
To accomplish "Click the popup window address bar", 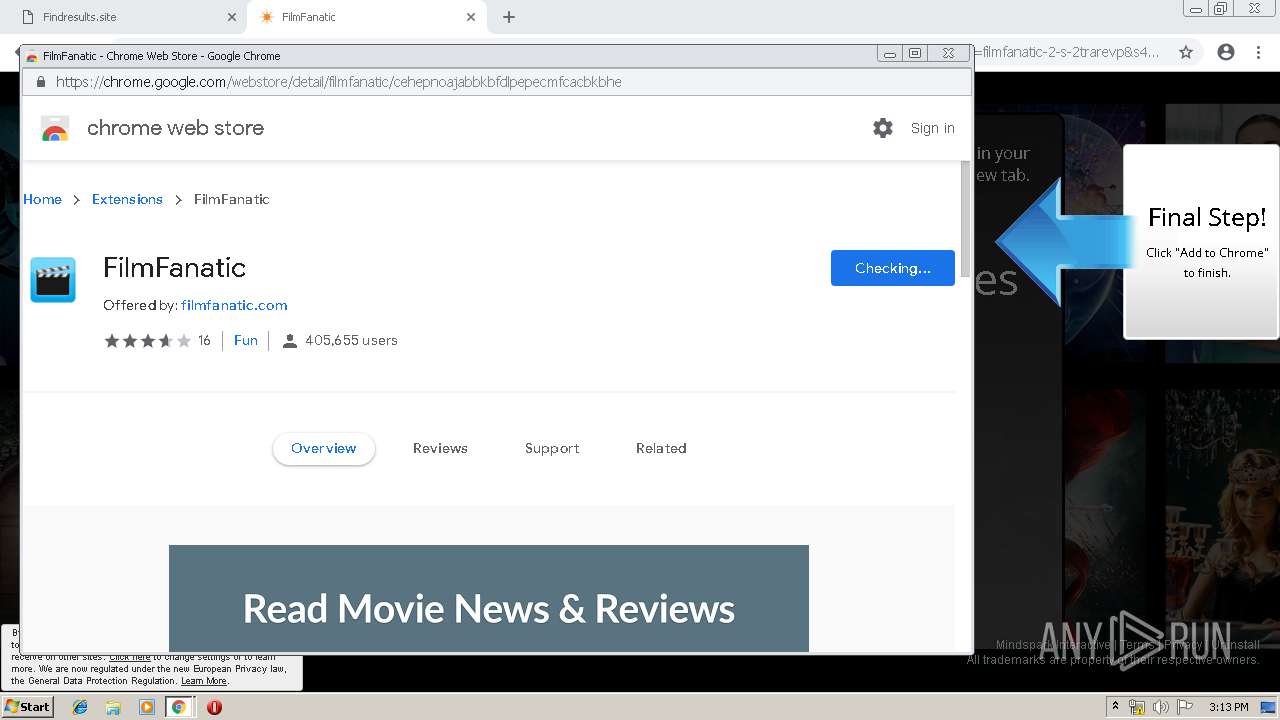I will [497, 82].
